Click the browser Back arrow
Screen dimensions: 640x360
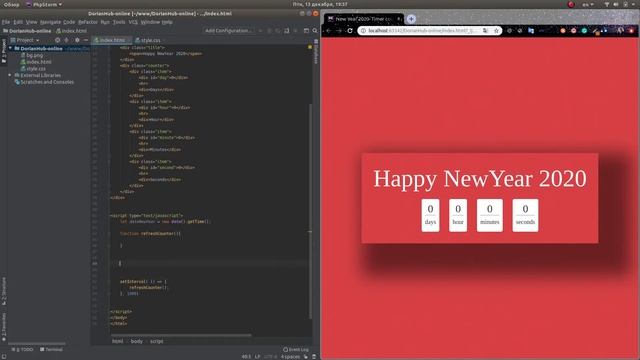click(x=329, y=31)
